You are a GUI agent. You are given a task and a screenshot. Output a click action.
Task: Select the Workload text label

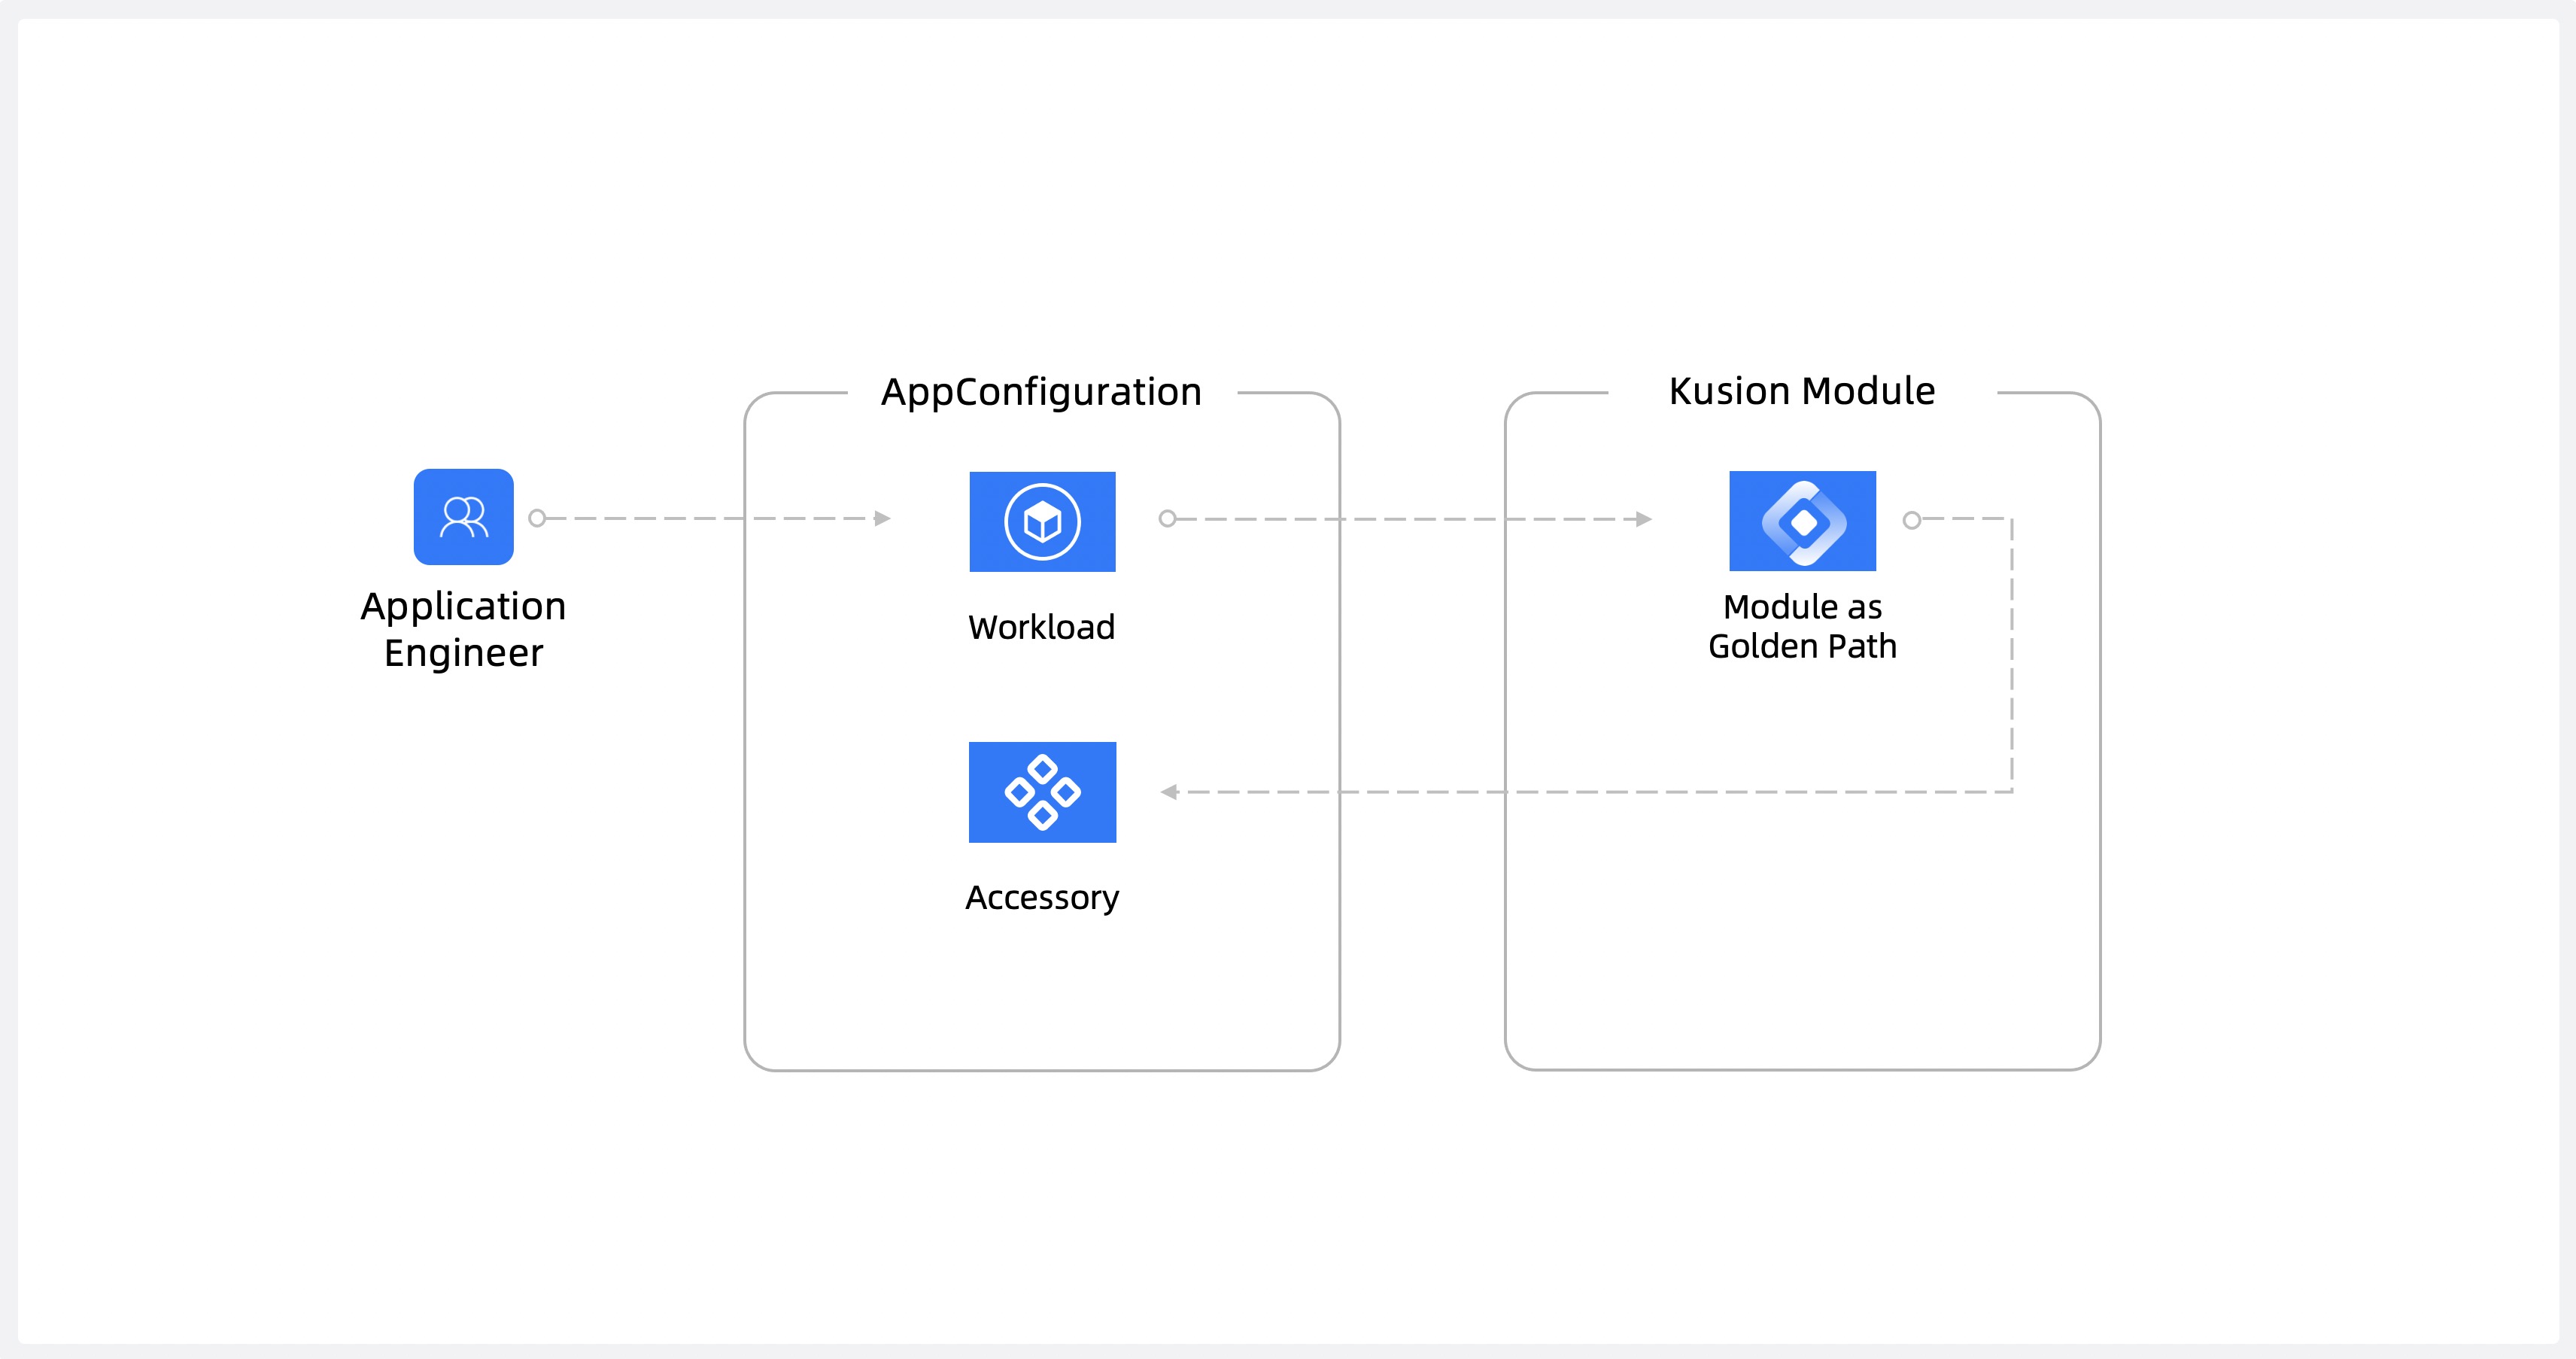point(1041,627)
